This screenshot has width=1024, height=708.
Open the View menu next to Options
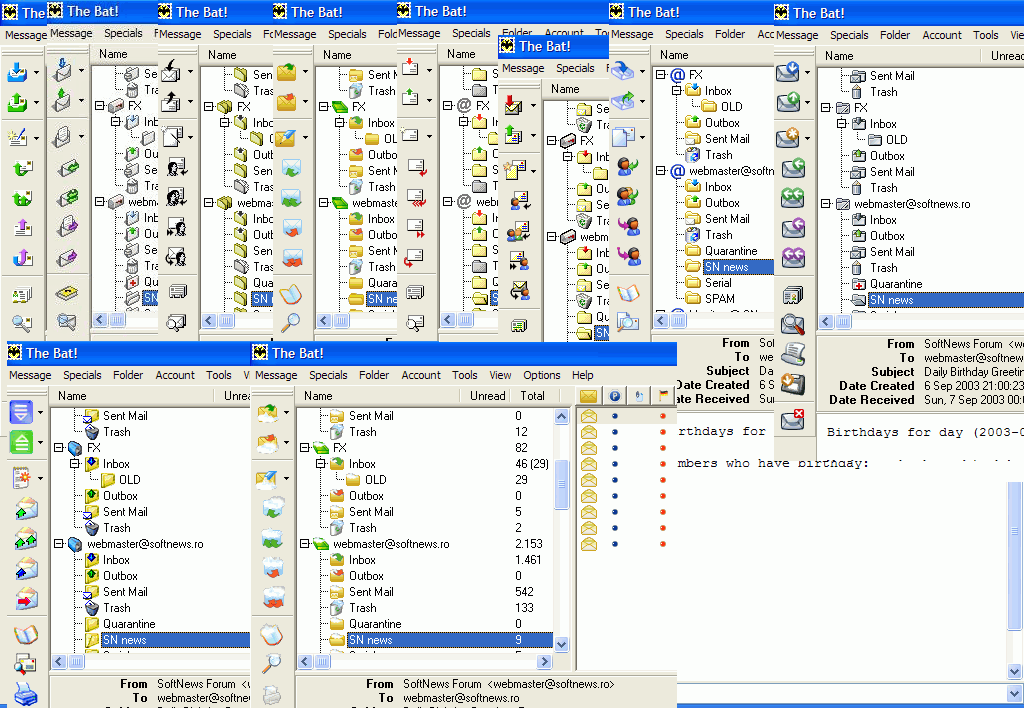click(x=500, y=375)
